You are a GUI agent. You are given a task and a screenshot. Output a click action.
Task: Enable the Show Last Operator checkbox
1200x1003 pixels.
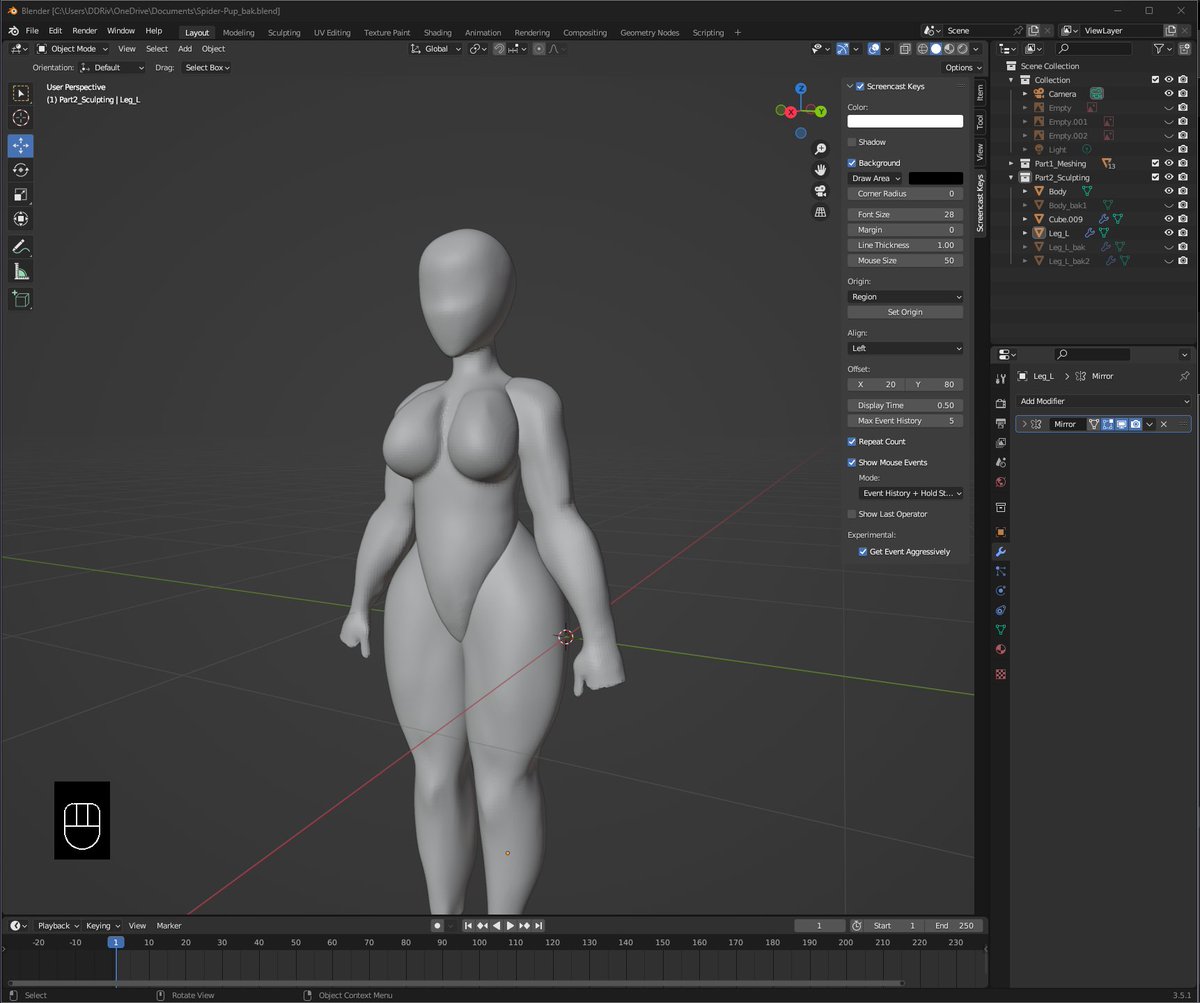(x=852, y=514)
